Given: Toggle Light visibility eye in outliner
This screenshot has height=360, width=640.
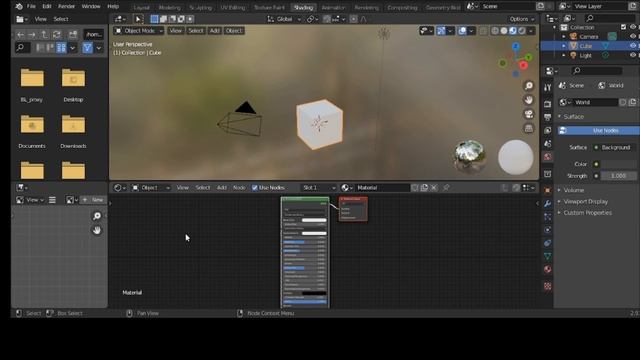Looking at the screenshot, I should (633, 55).
